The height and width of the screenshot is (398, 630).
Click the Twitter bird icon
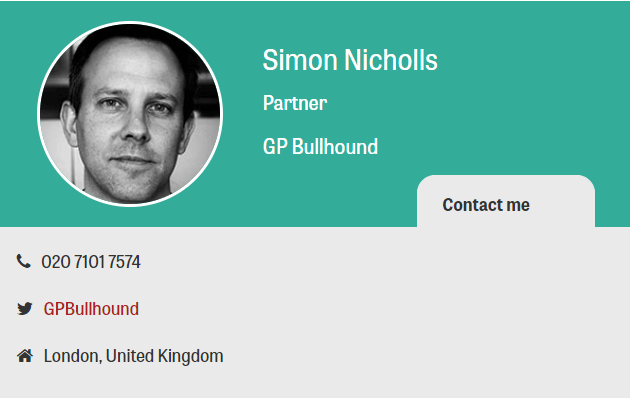tap(25, 308)
